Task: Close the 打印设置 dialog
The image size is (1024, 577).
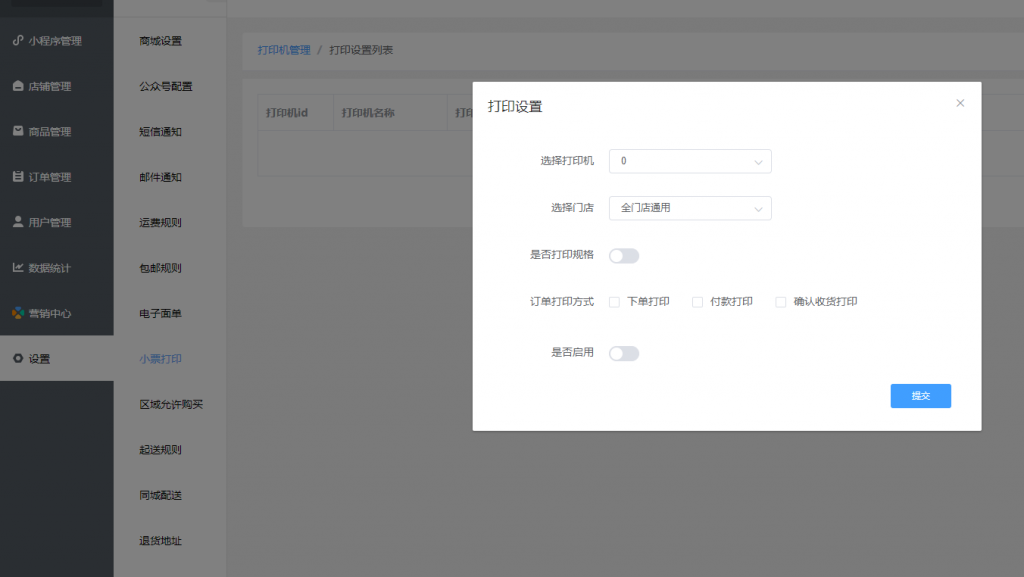Action: (x=960, y=103)
